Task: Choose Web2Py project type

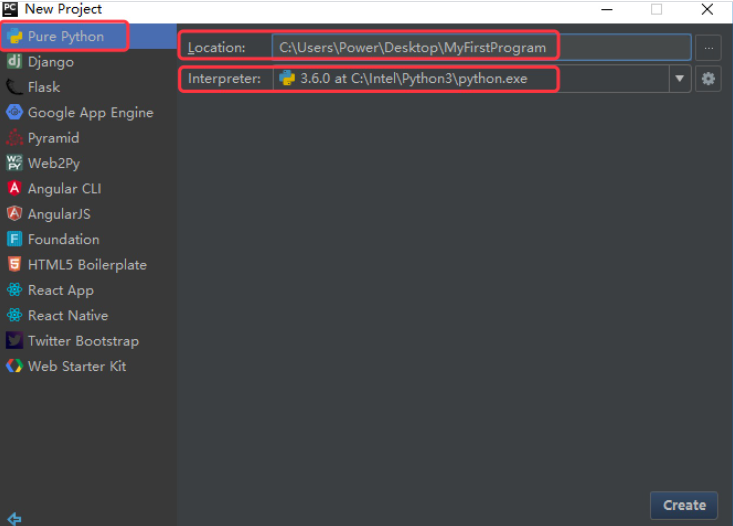Action: point(88,163)
